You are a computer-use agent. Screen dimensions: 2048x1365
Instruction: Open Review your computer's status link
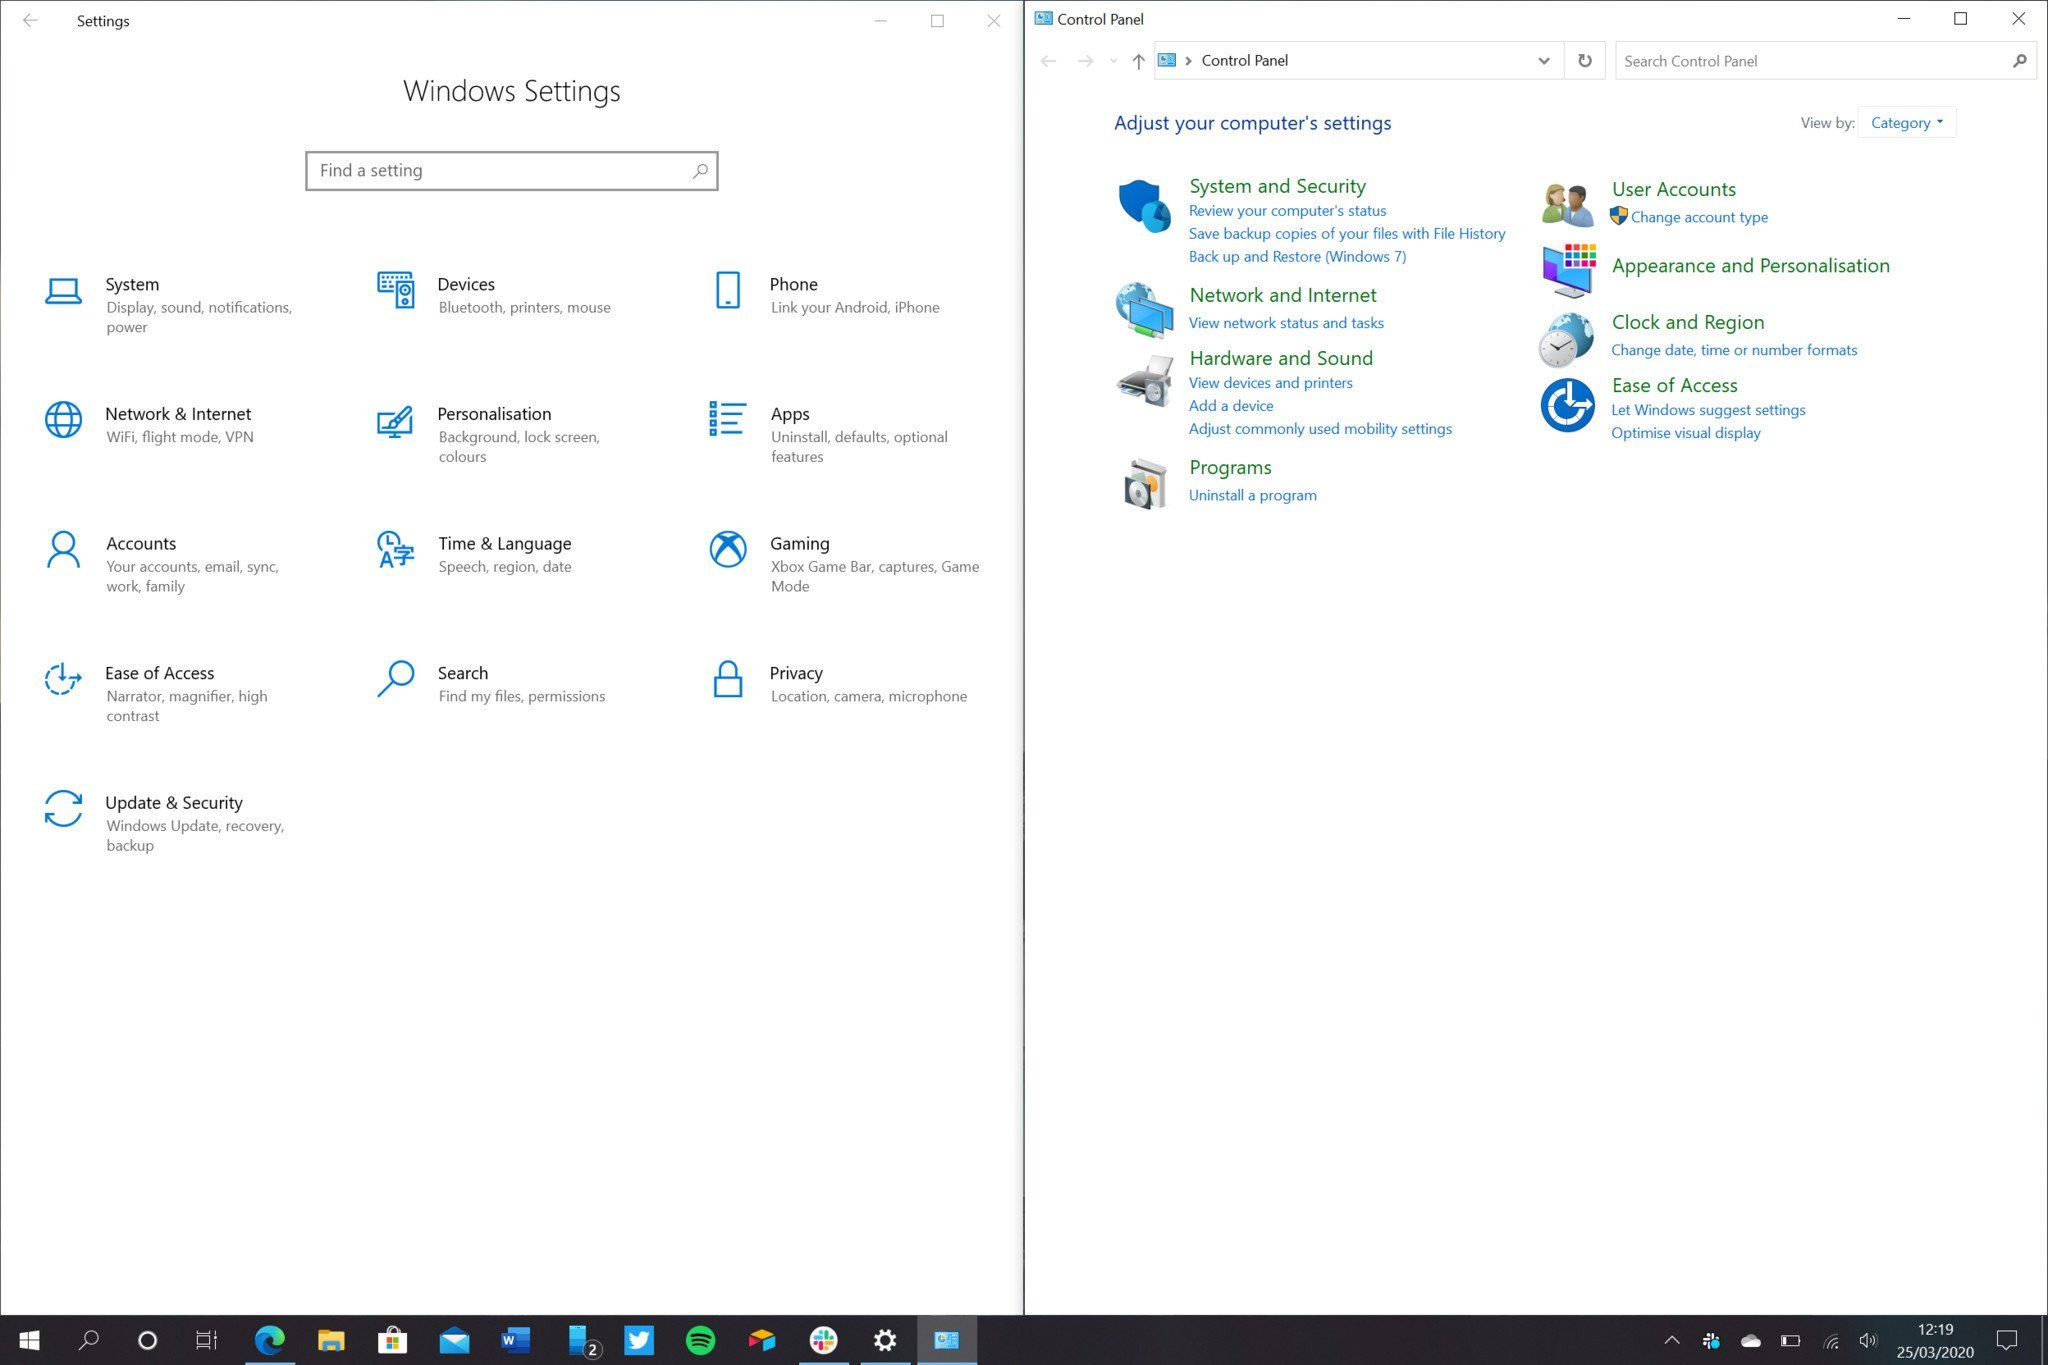(x=1287, y=211)
